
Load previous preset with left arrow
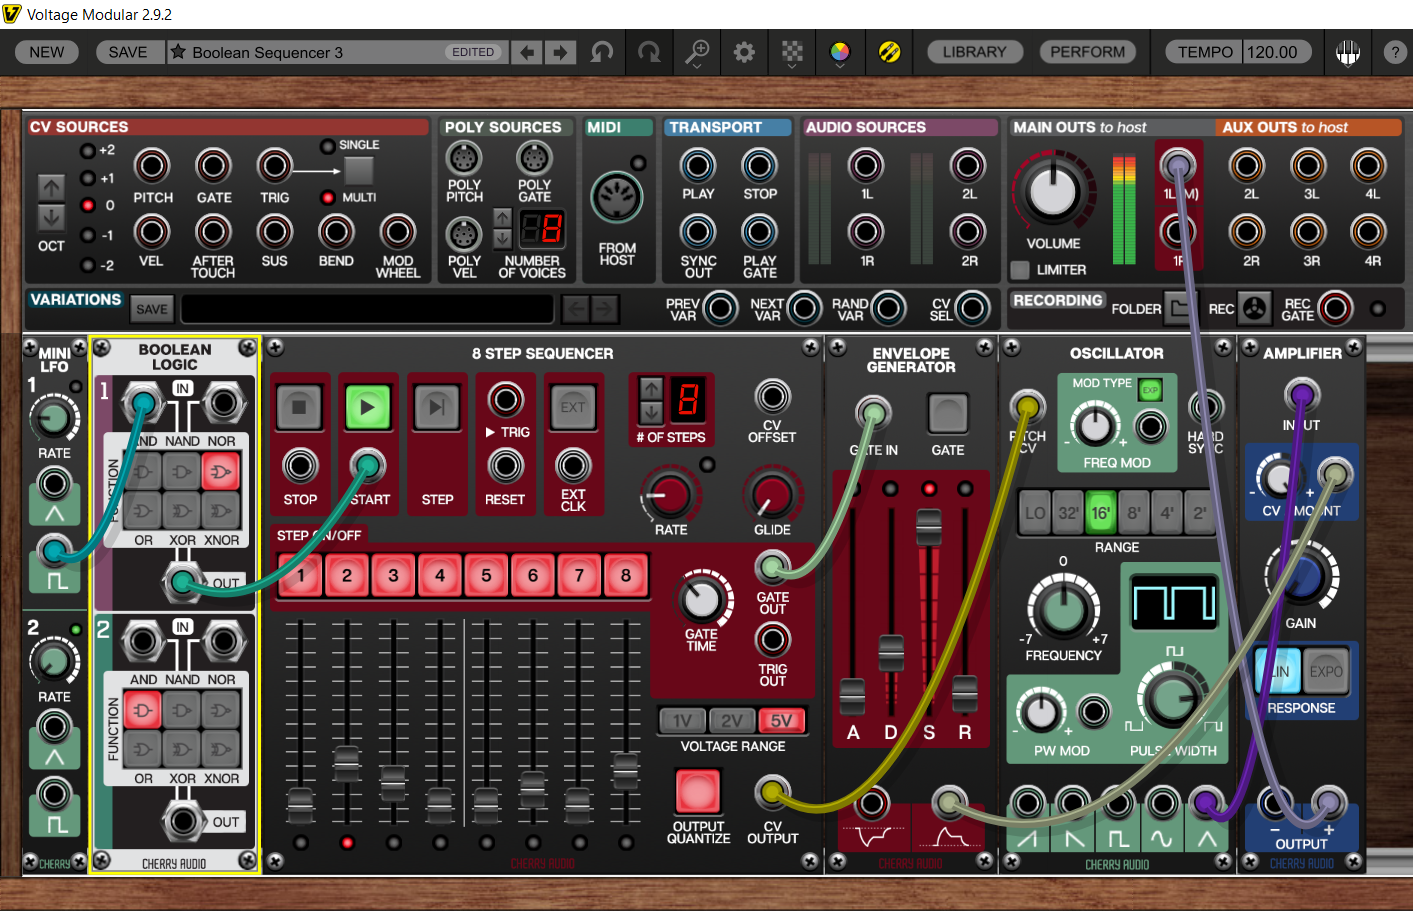point(527,52)
